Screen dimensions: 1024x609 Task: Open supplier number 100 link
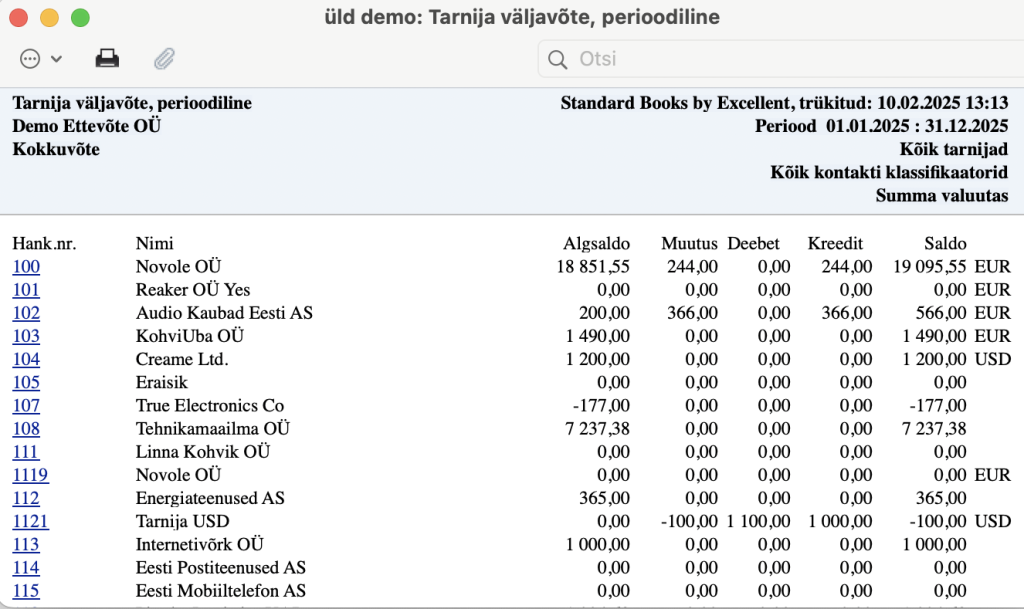(x=26, y=266)
